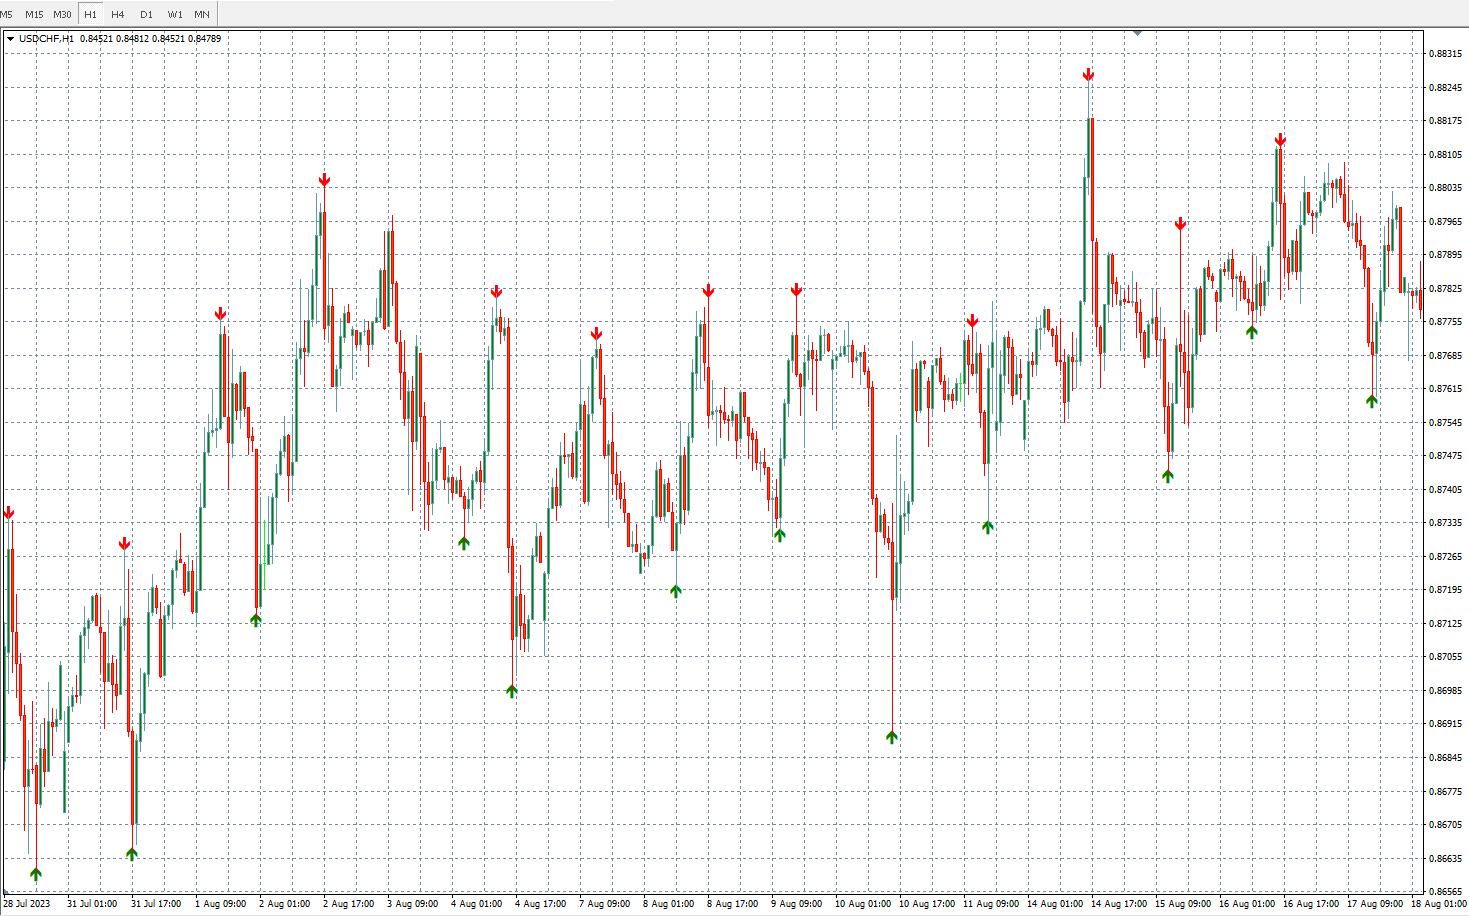This screenshot has width=1469, height=916.
Task: Click the 7 Aug 09:00 time label
Action: coord(604,904)
